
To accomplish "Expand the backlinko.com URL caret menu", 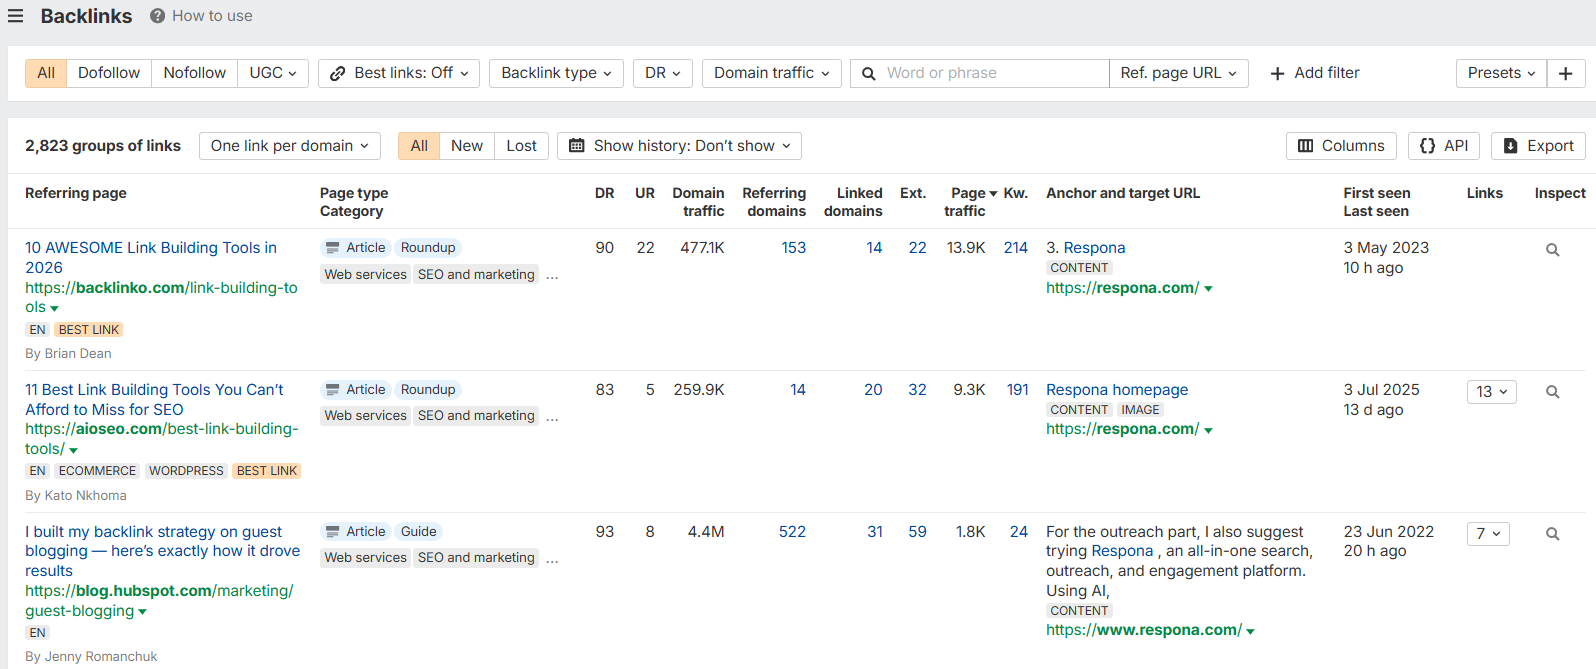I will coord(54,309).
